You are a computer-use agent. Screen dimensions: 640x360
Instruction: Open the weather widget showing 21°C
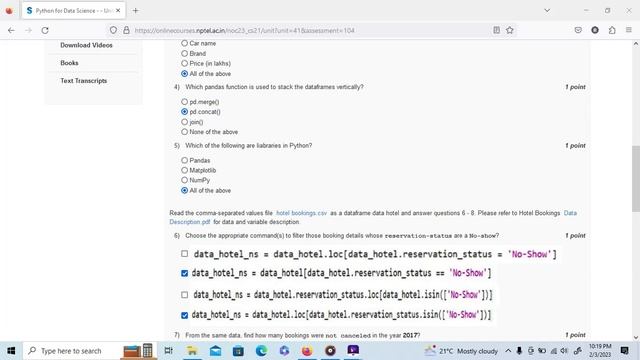point(461,351)
